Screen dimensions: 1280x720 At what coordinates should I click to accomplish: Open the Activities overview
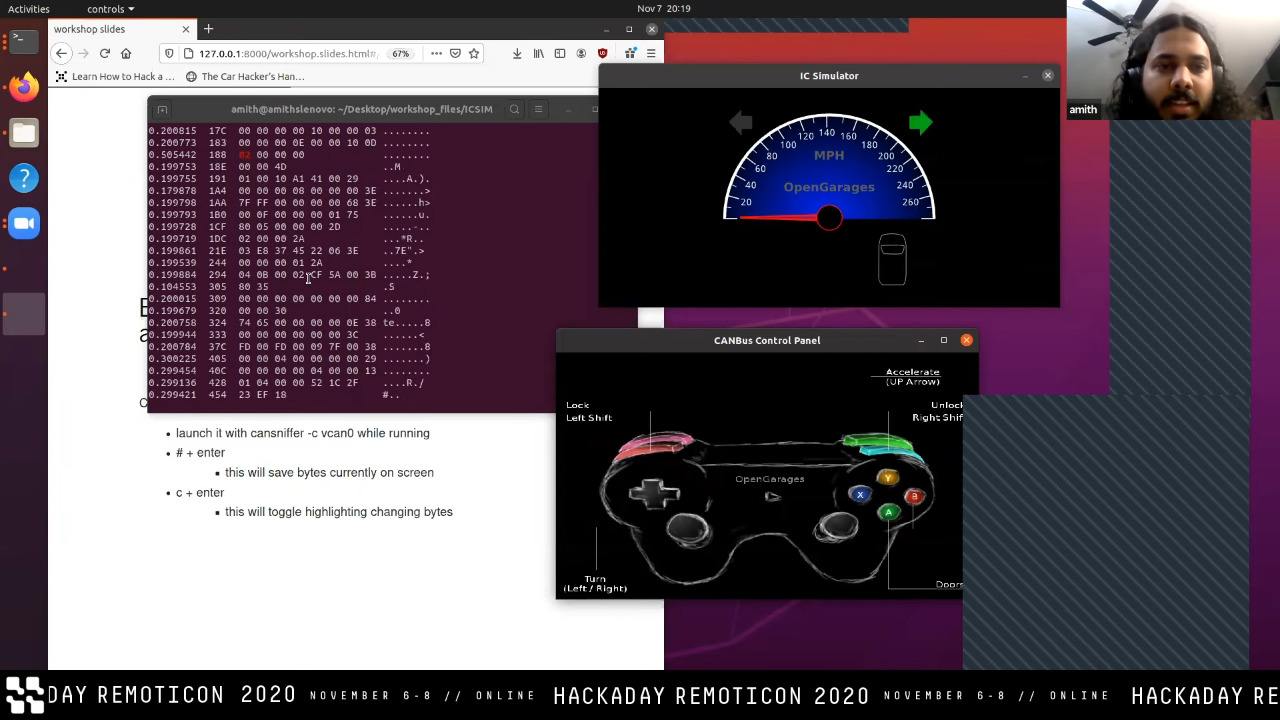tap(28, 9)
